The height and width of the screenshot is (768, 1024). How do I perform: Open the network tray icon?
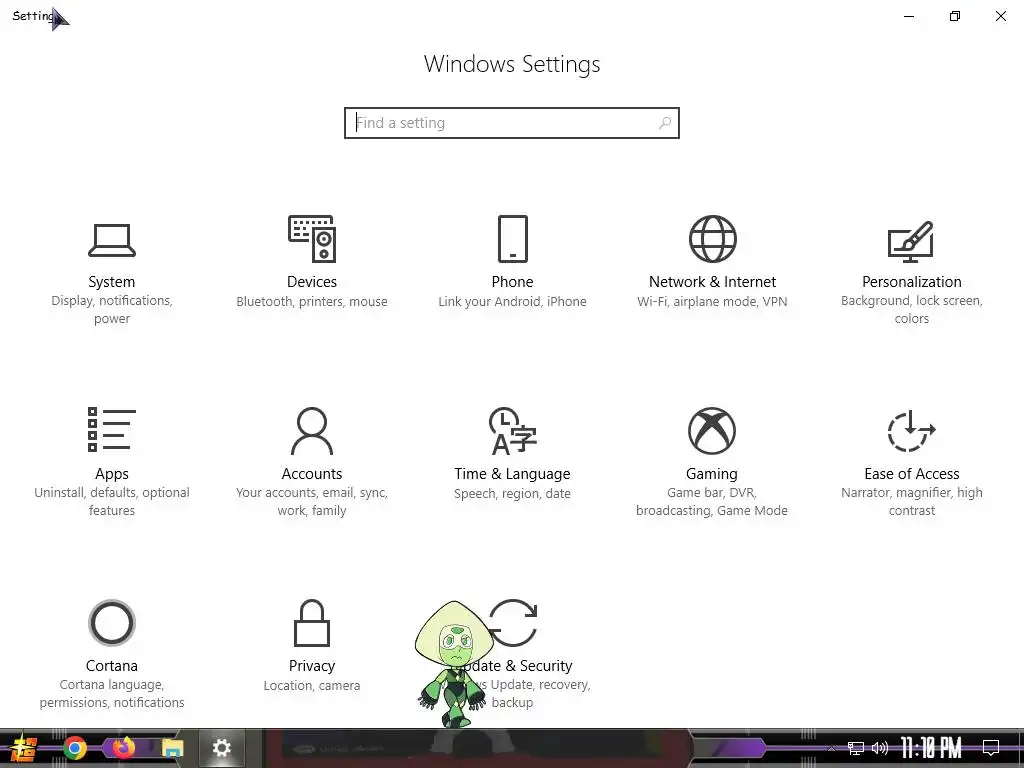coord(856,748)
